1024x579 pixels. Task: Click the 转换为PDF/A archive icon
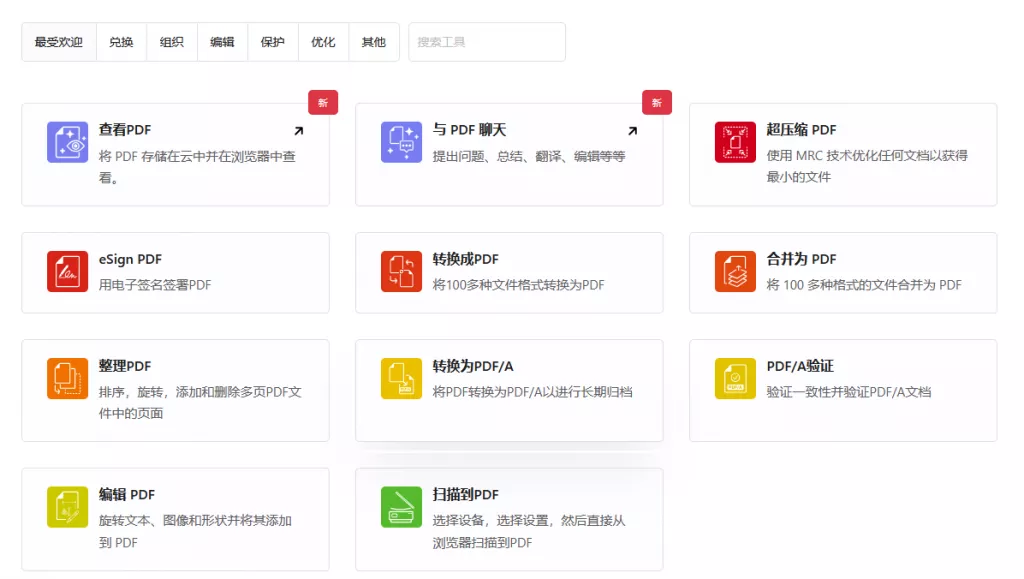(x=400, y=379)
